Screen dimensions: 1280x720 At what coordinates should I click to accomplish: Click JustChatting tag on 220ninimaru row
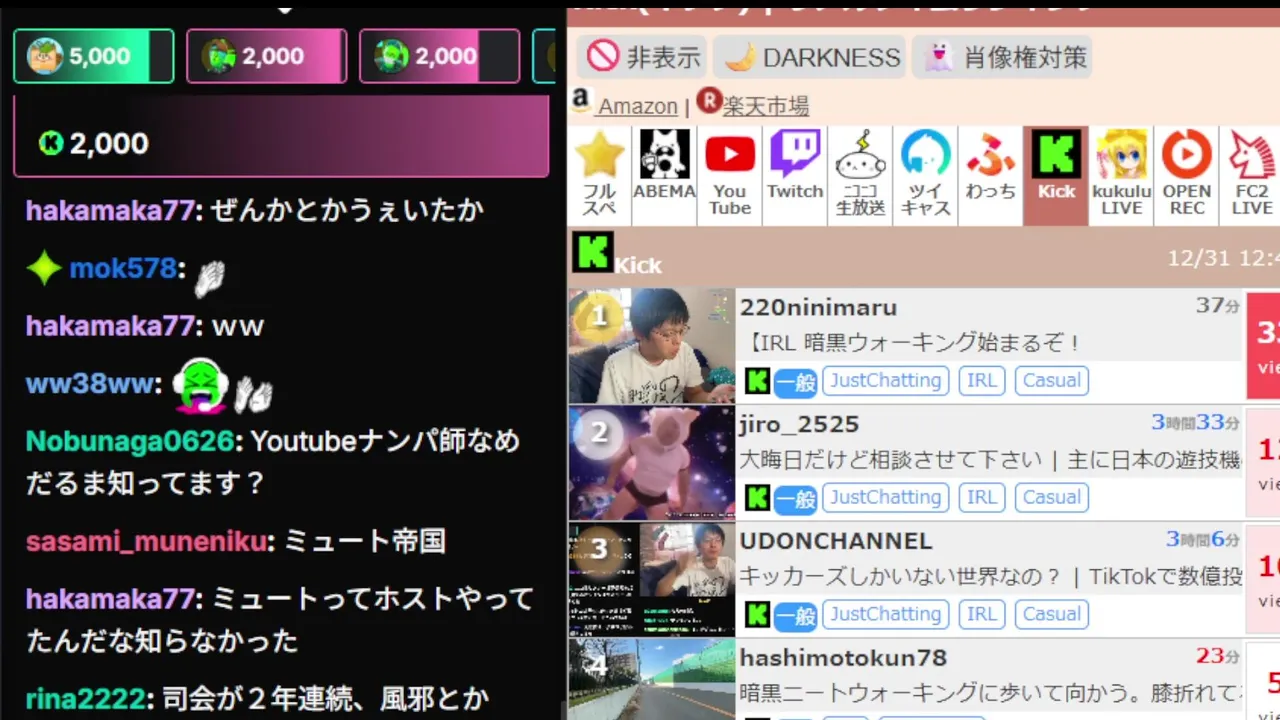coord(885,380)
